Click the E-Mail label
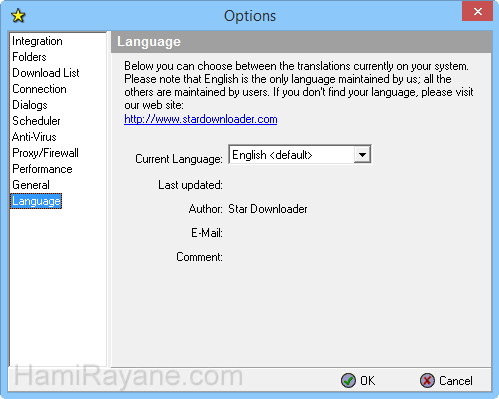Viewport: 499px width, 399px height. pos(207,233)
